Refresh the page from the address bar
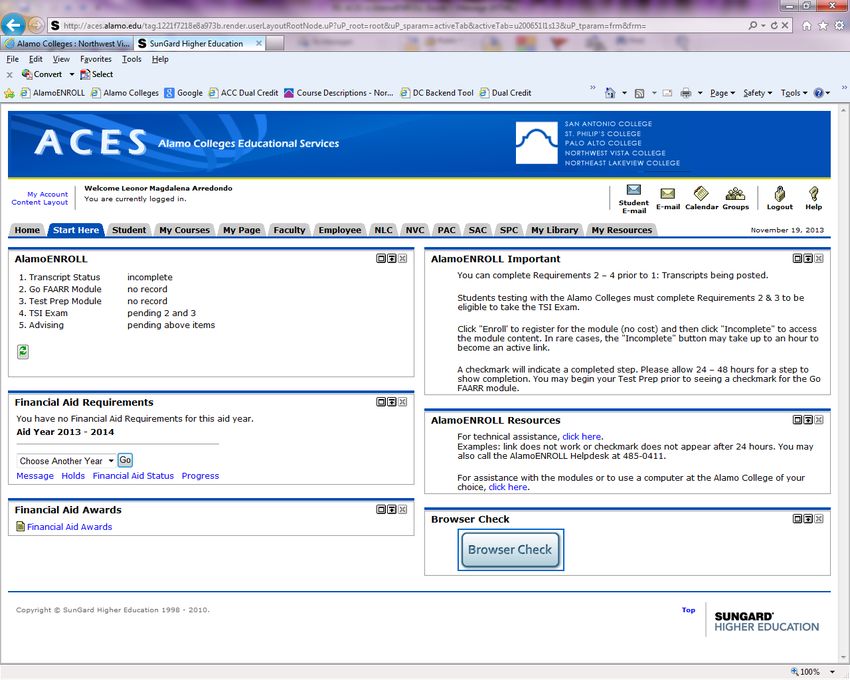Viewport: 850px width, 680px height. 774,25
